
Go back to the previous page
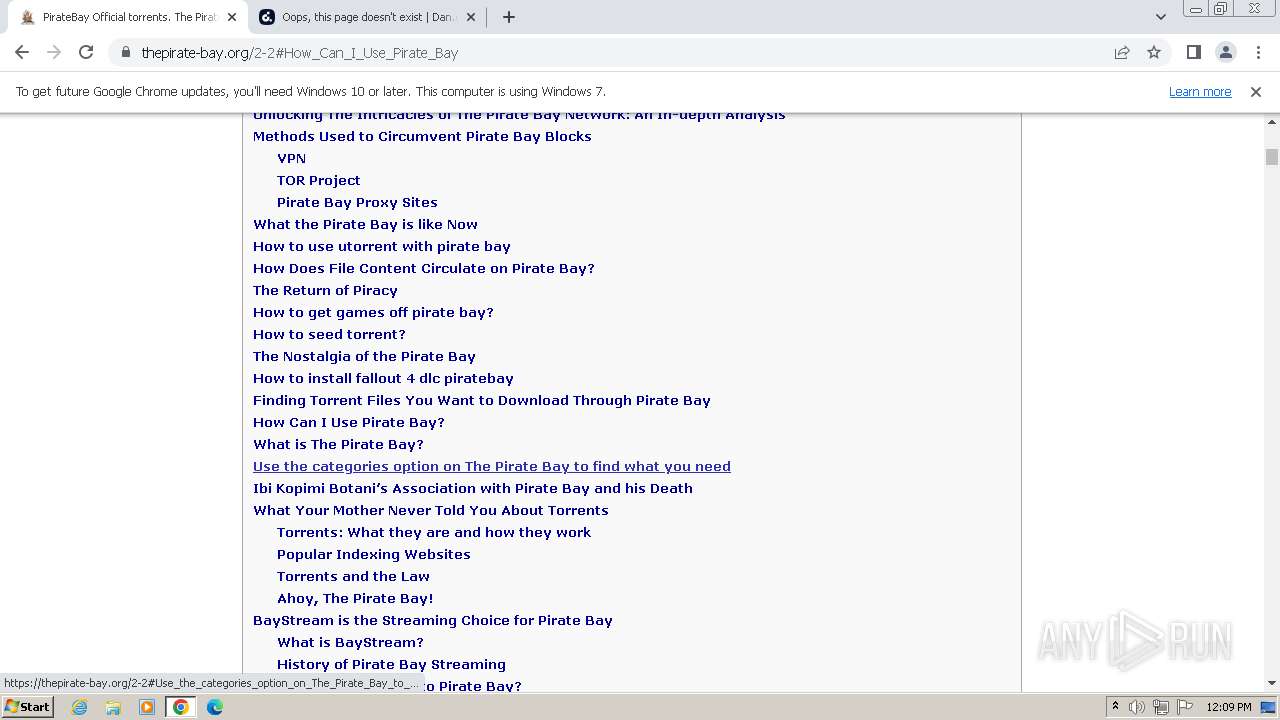22,53
